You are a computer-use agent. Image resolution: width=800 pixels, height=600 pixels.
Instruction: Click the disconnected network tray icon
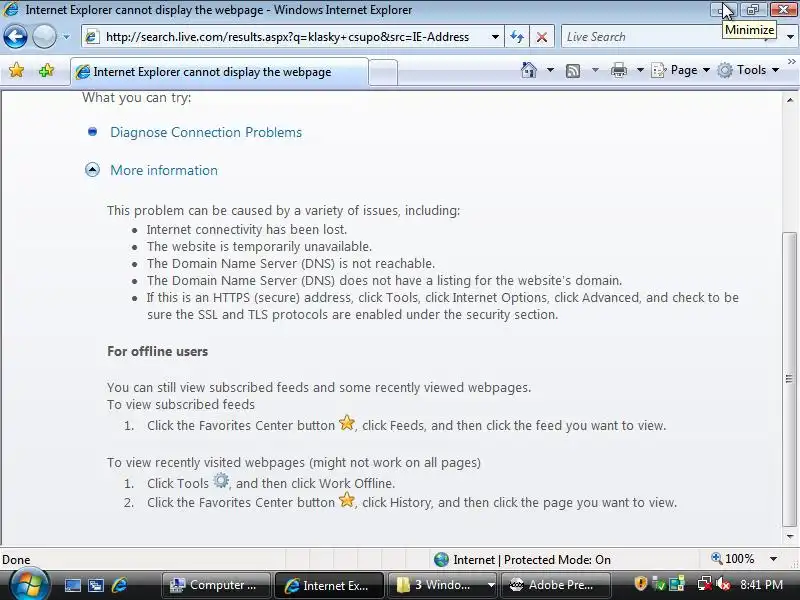click(x=705, y=584)
